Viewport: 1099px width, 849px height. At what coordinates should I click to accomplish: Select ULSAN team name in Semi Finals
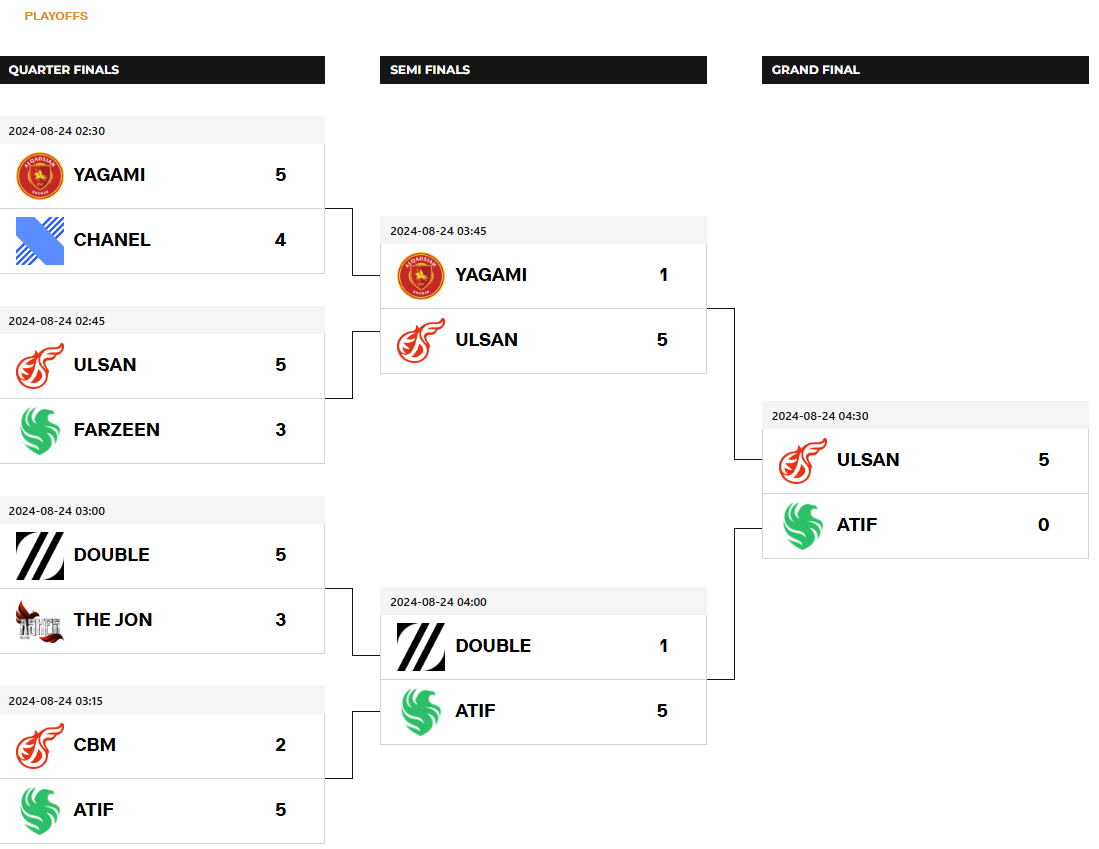487,340
